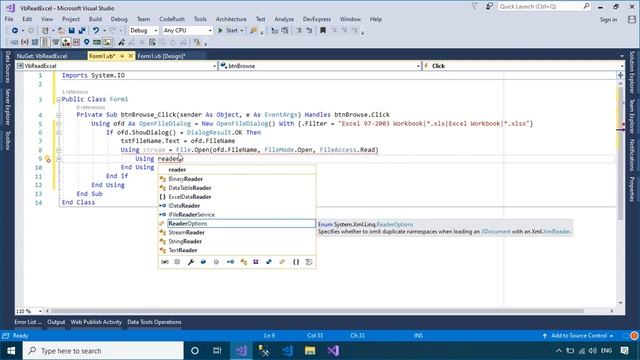
Task: Collapse the Public Class Form1 region
Action: [x=58, y=100]
